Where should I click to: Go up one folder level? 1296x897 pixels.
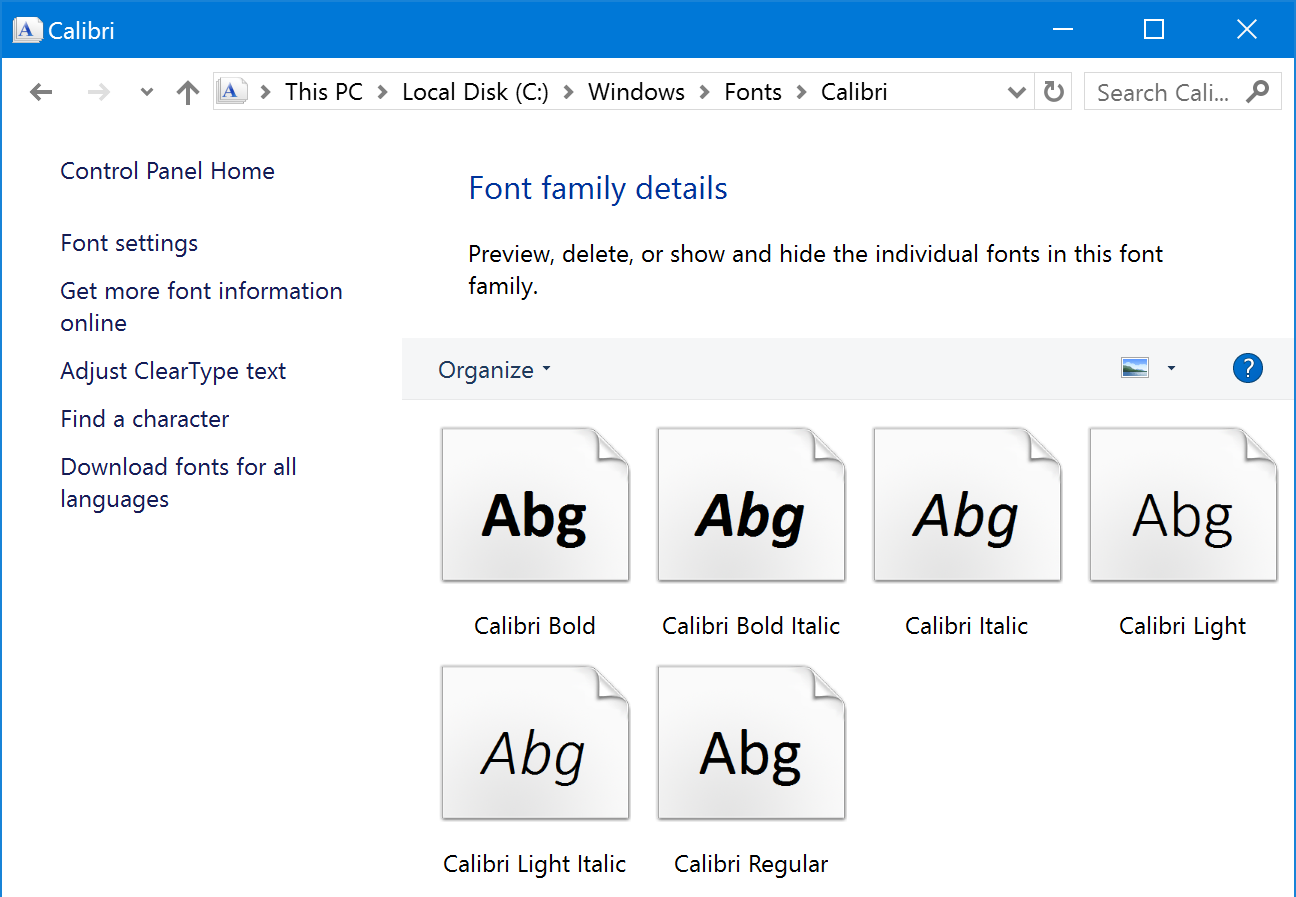[x=187, y=92]
